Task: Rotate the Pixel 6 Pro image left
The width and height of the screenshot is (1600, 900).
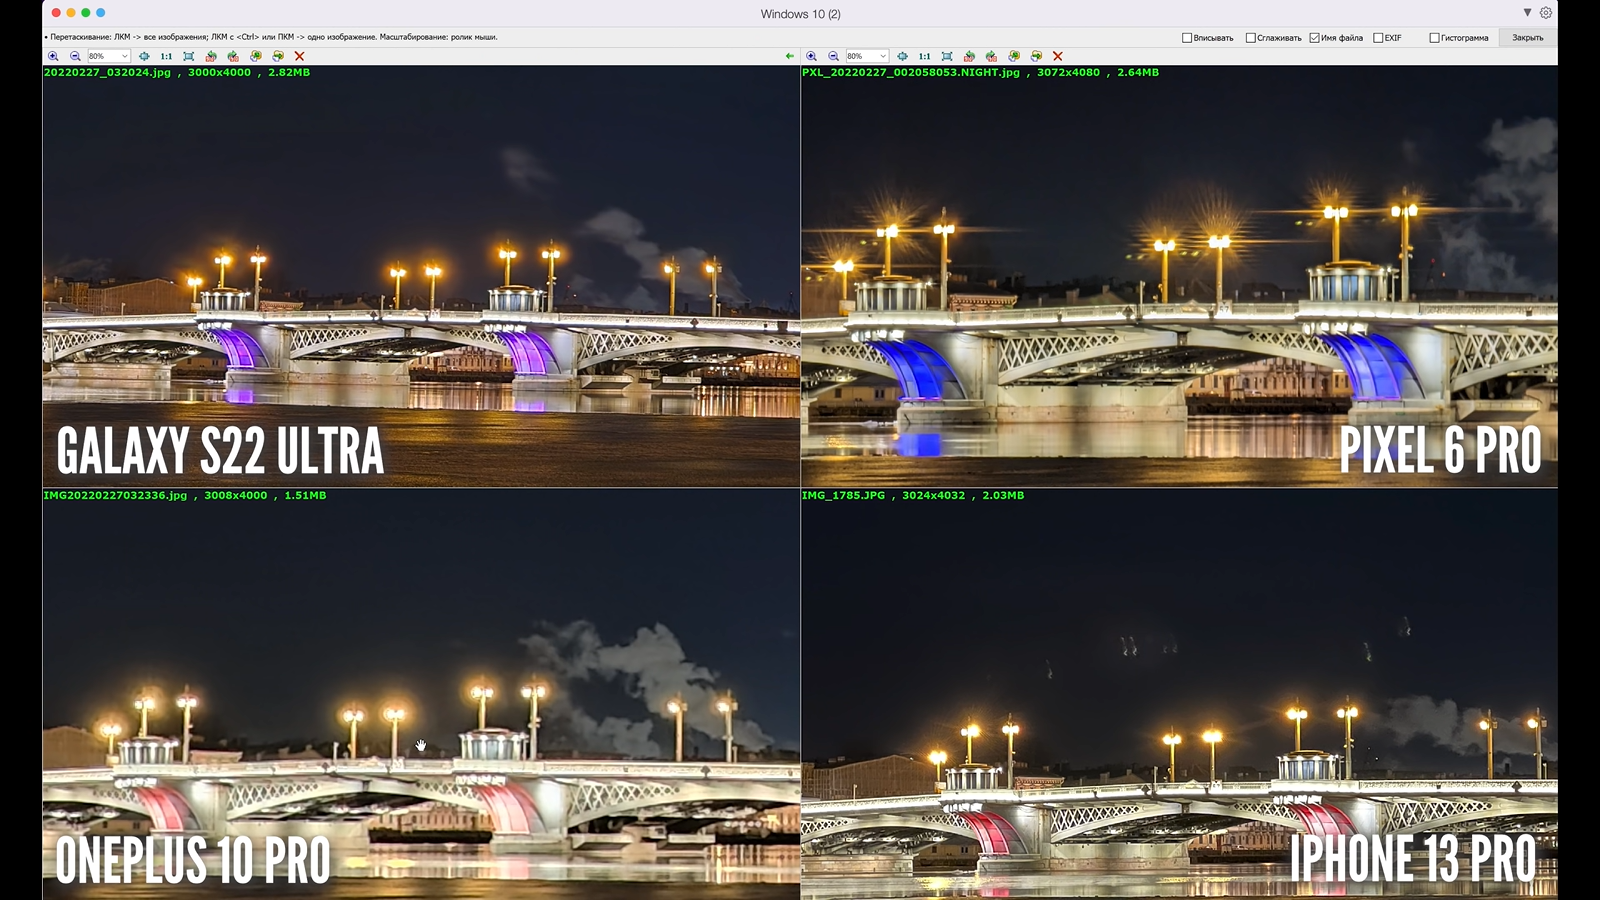Action: [969, 56]
